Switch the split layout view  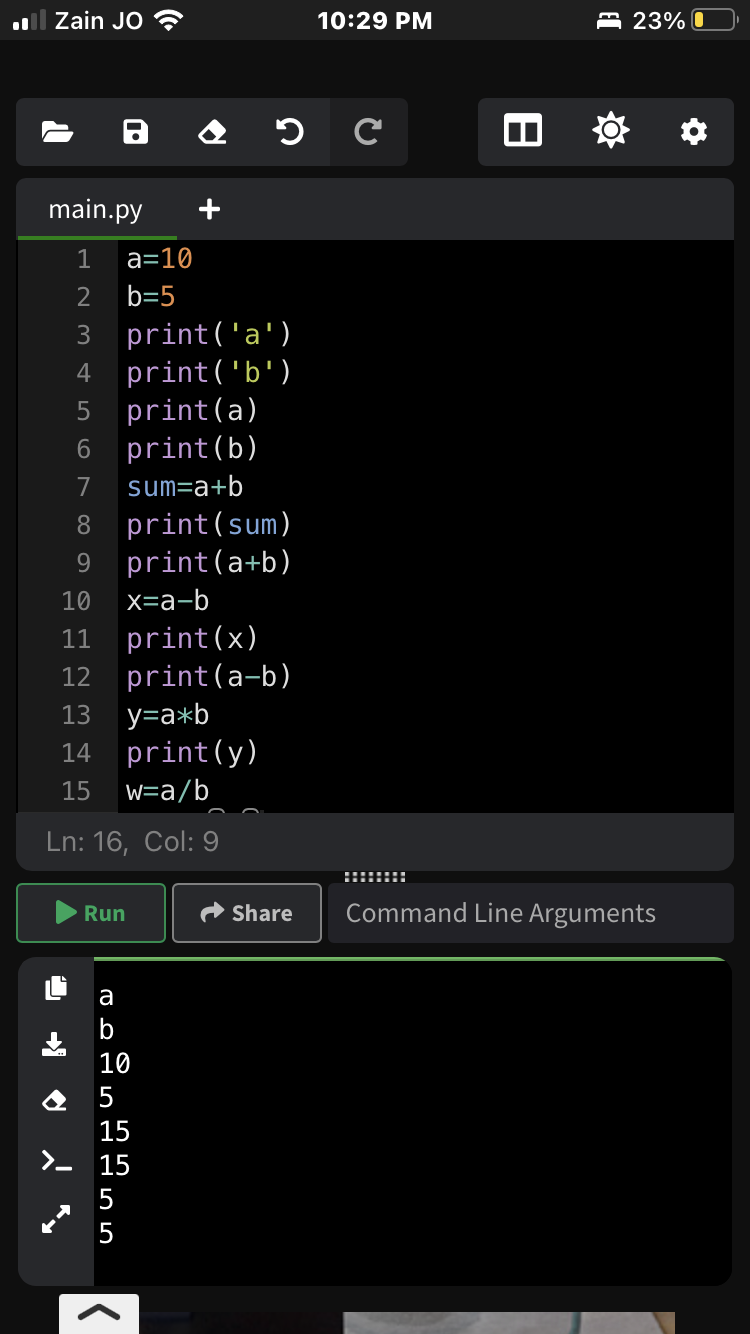pyautogui.click(x=523, y=131)
